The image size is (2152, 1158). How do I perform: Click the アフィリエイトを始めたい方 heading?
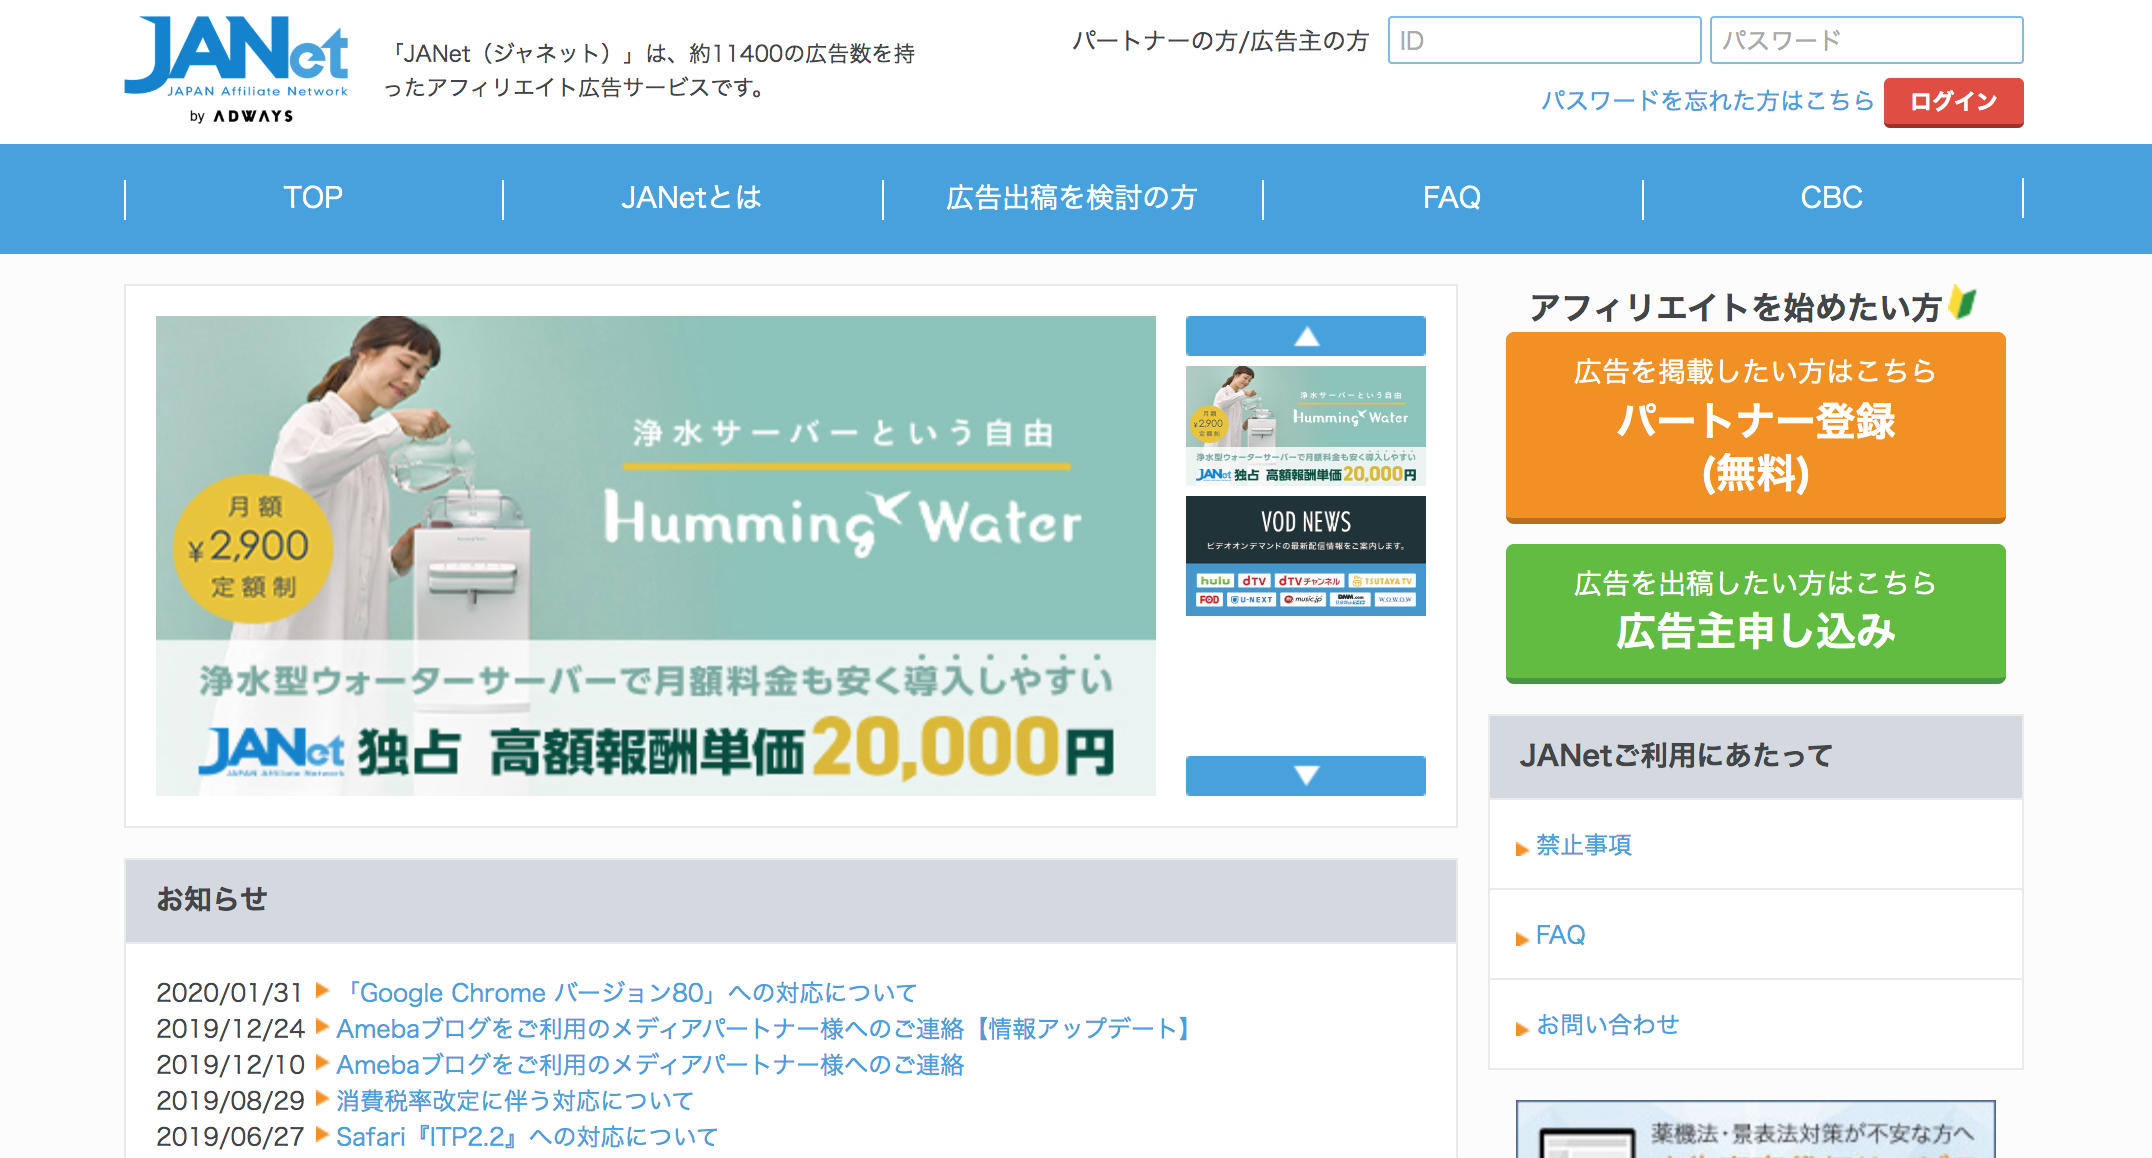(1735, 307)
